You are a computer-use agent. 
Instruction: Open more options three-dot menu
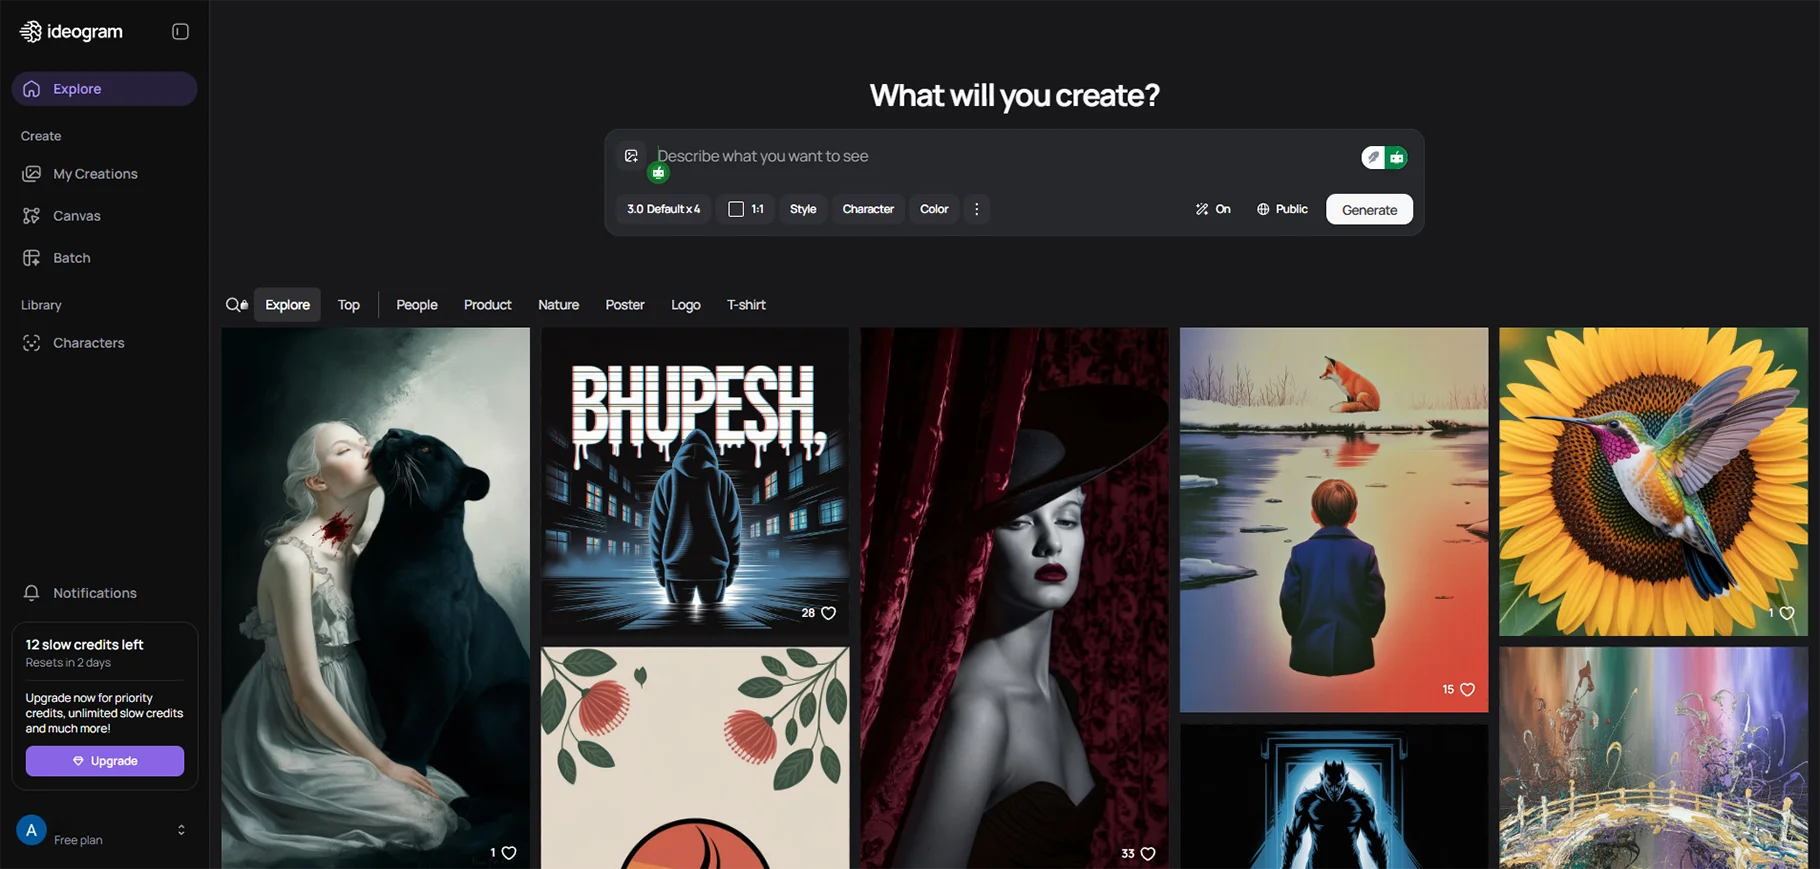coord(977,209)
